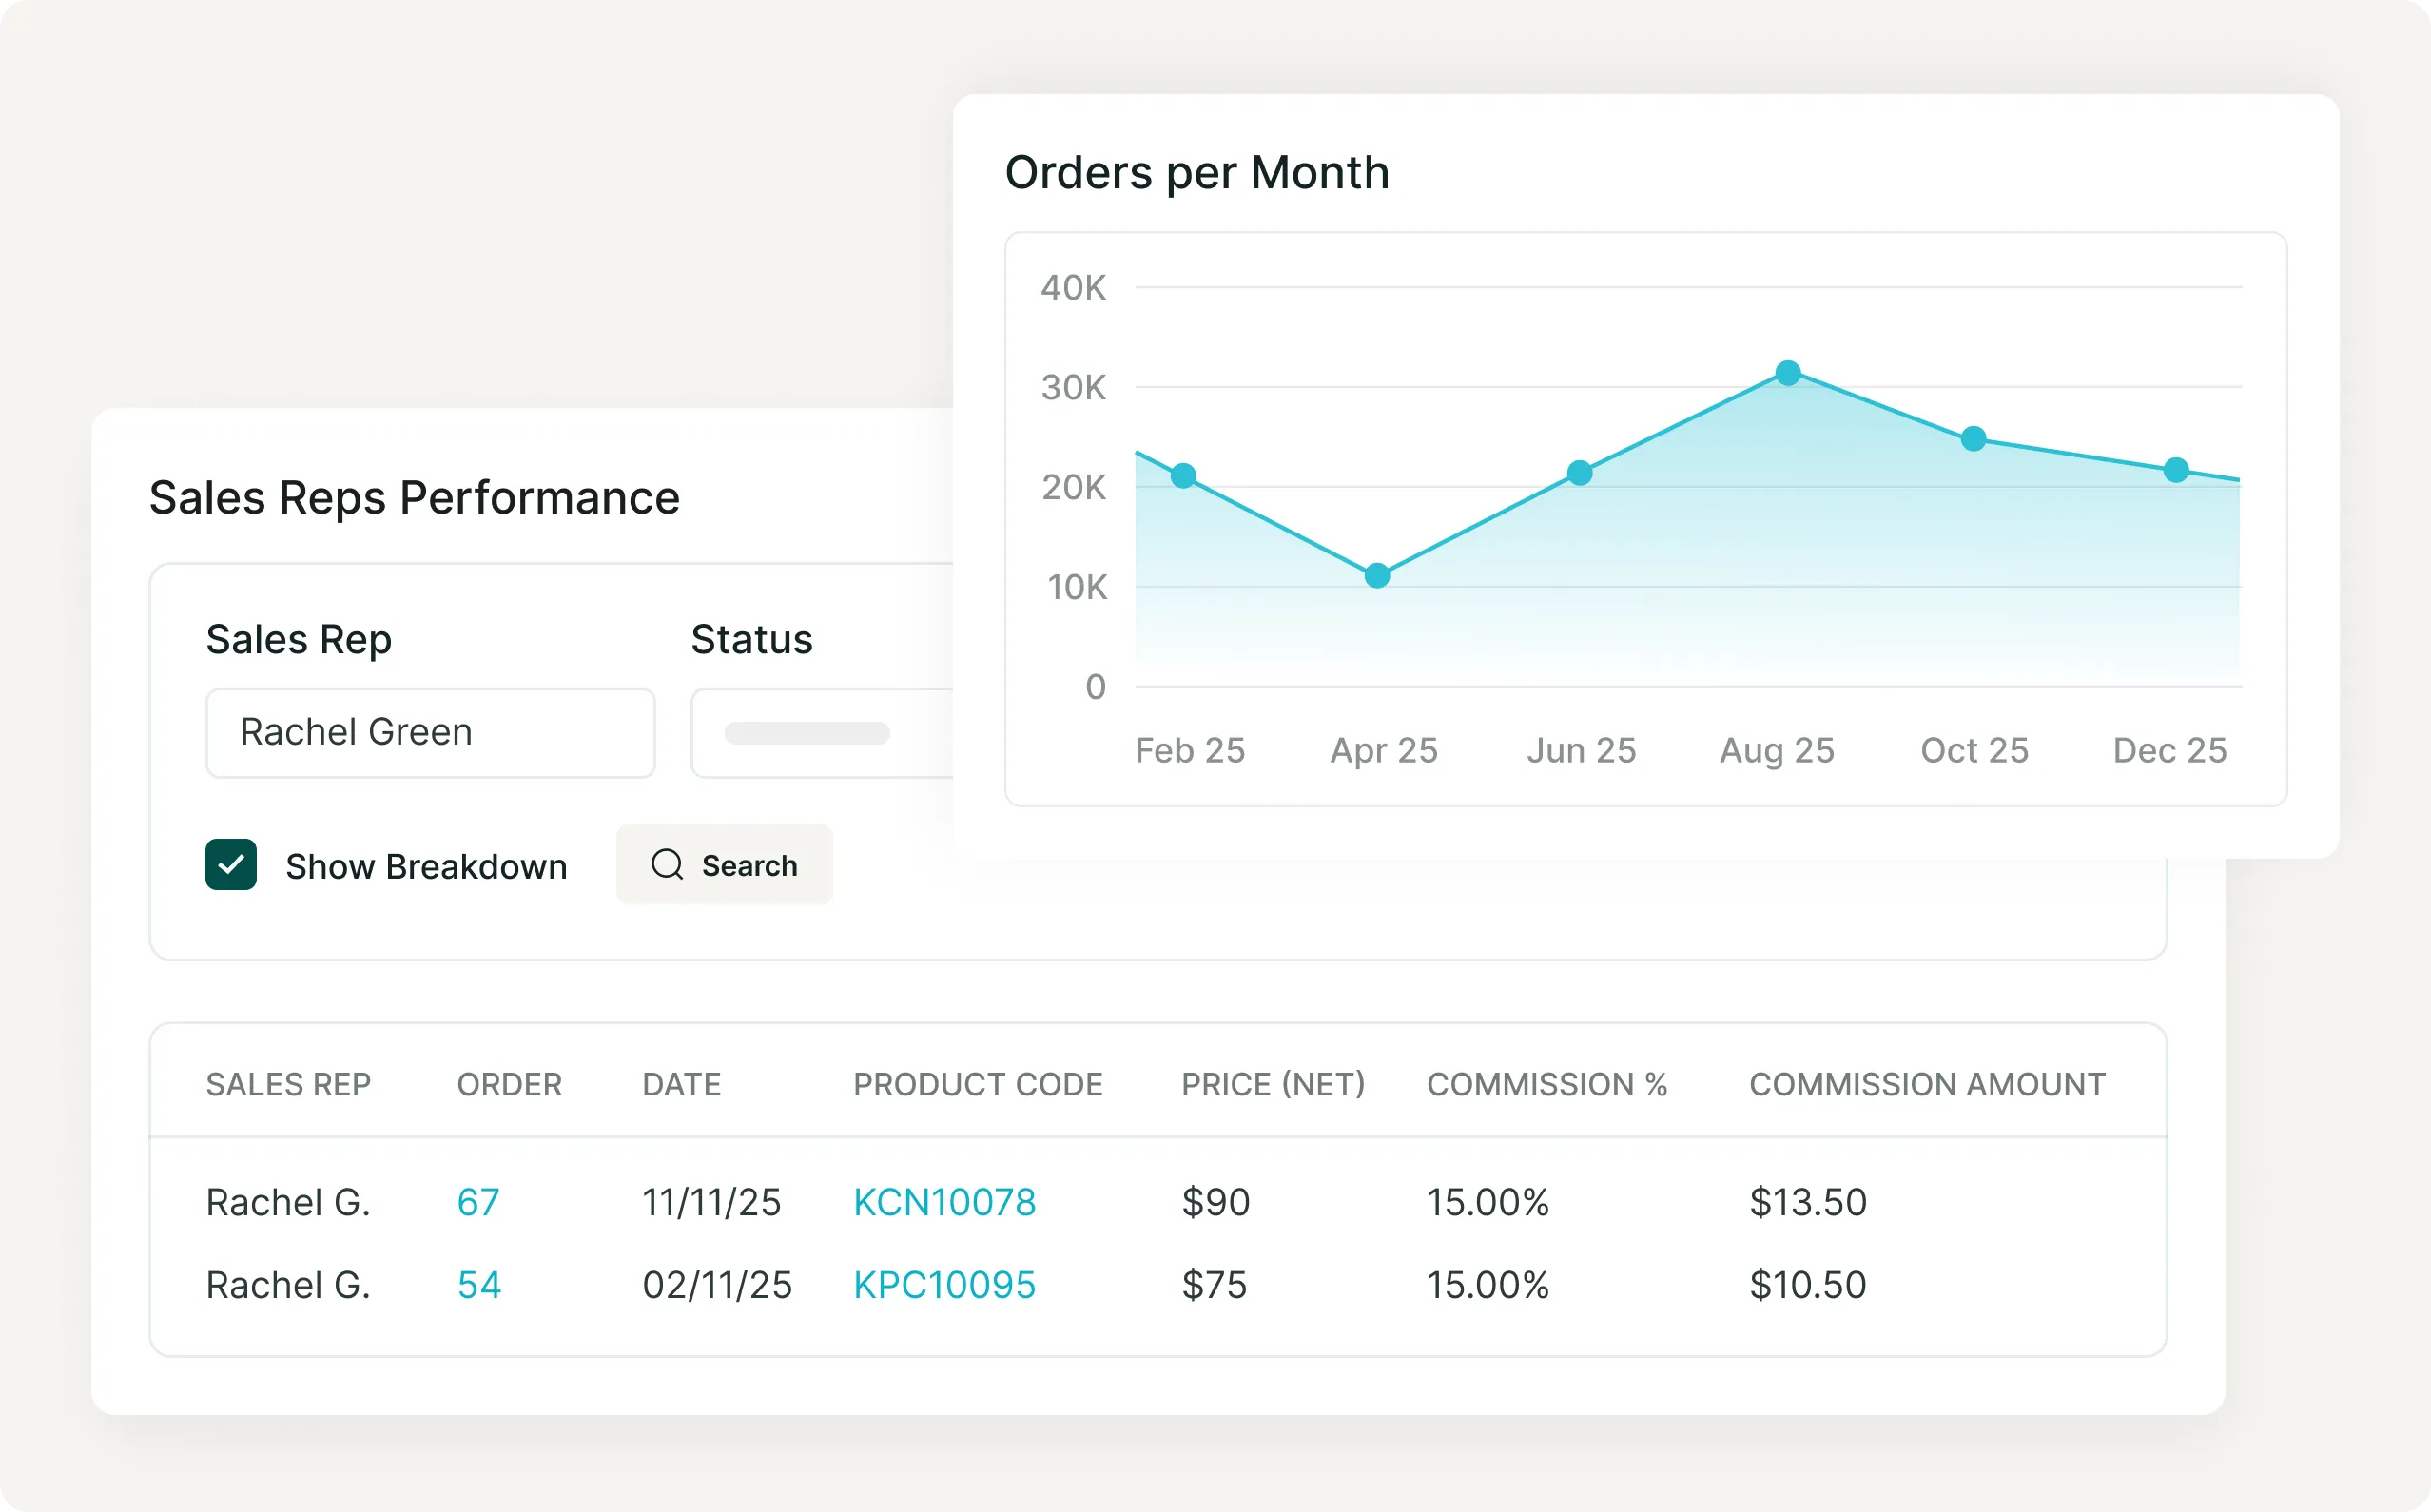Sort by the Order column header

pos(509,1084)
